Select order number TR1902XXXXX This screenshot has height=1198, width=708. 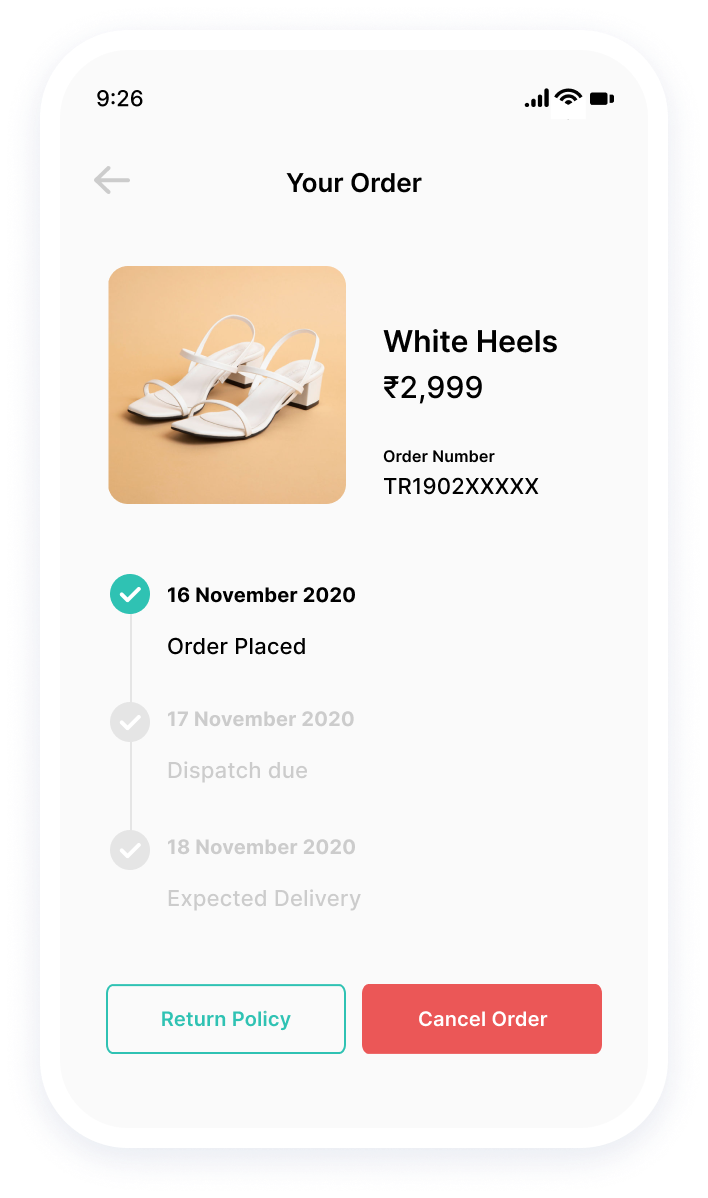coord(461,486)
